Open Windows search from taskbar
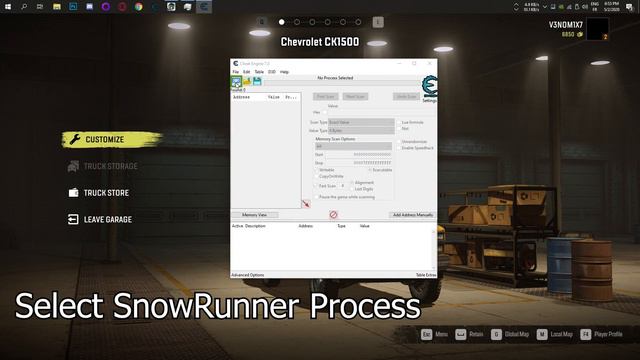640x360 pixels. click(x=24, y=7)
